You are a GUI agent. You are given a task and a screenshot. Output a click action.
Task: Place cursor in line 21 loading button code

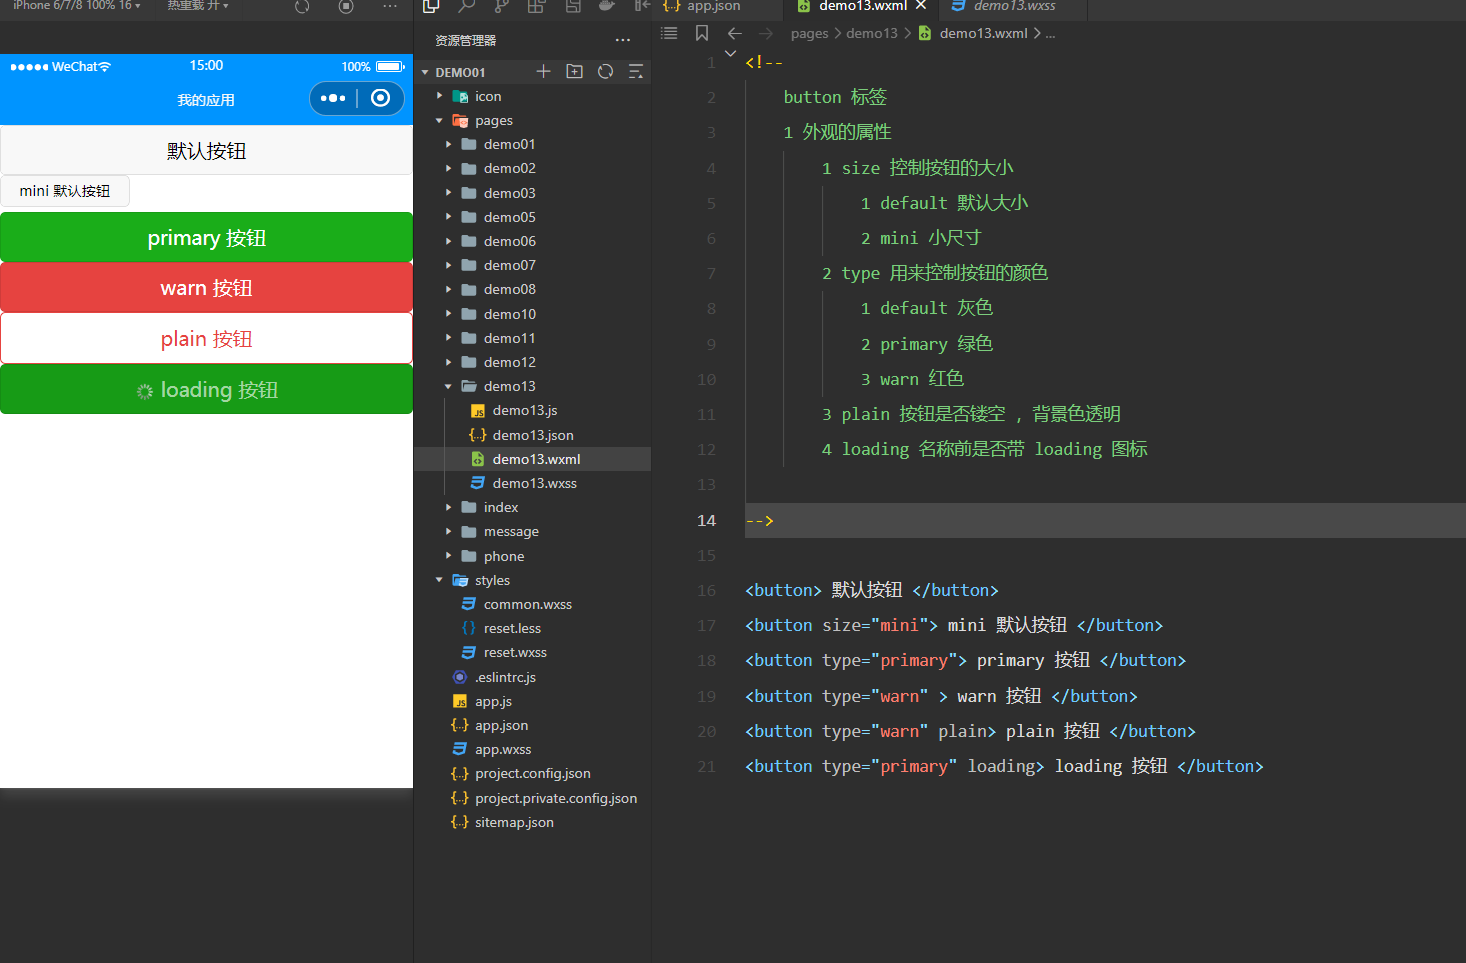(x=1004, y=766)
